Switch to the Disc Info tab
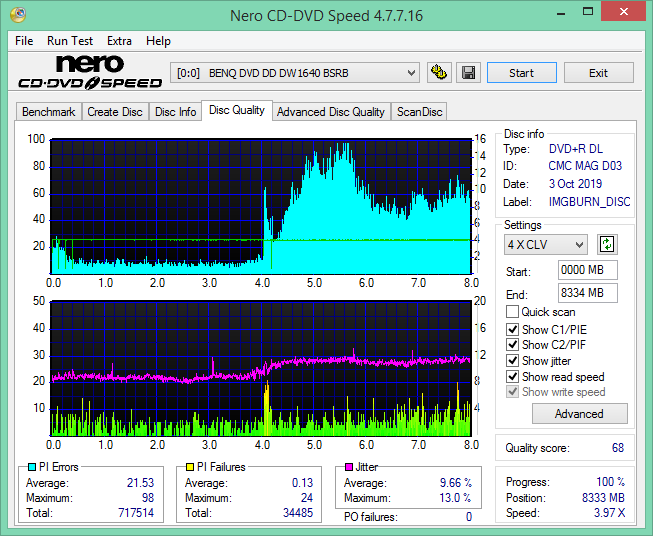 click(175, 112)
